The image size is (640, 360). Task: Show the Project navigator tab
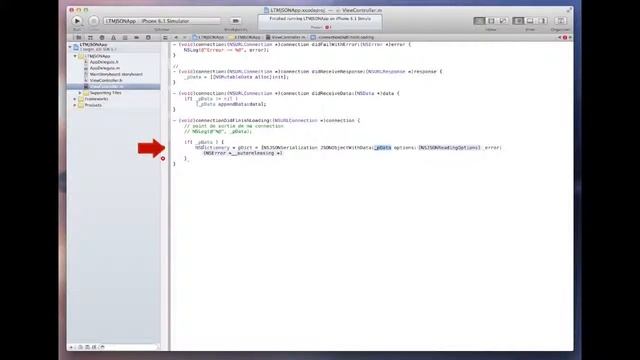point(79,38)
